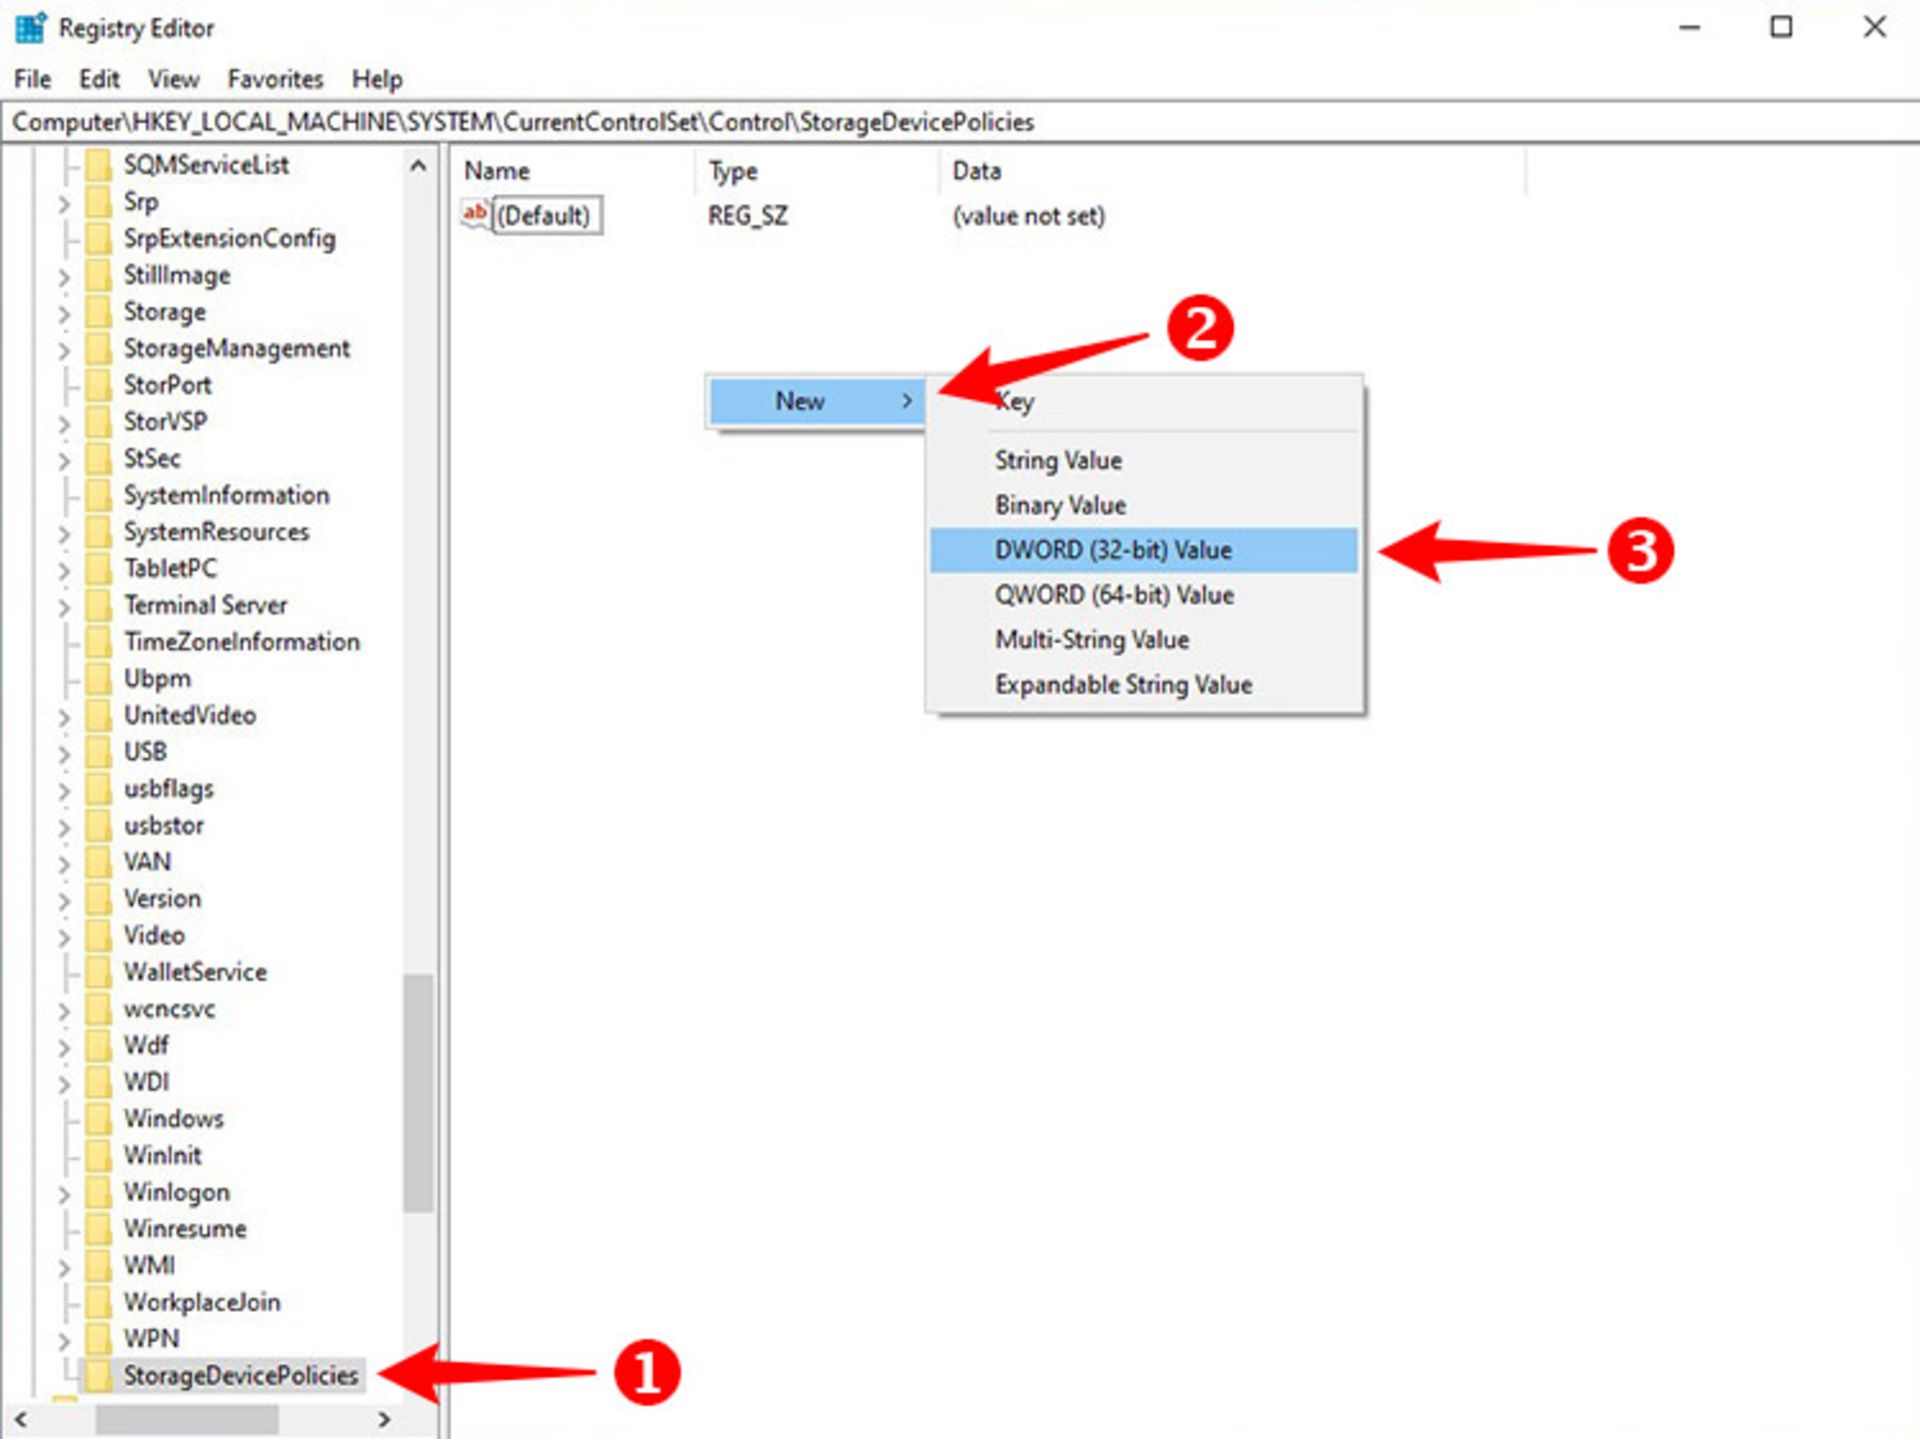Click the (Default) string value icon
Viewport: 1920px width, 1439px height.
(x=475, y=214)
